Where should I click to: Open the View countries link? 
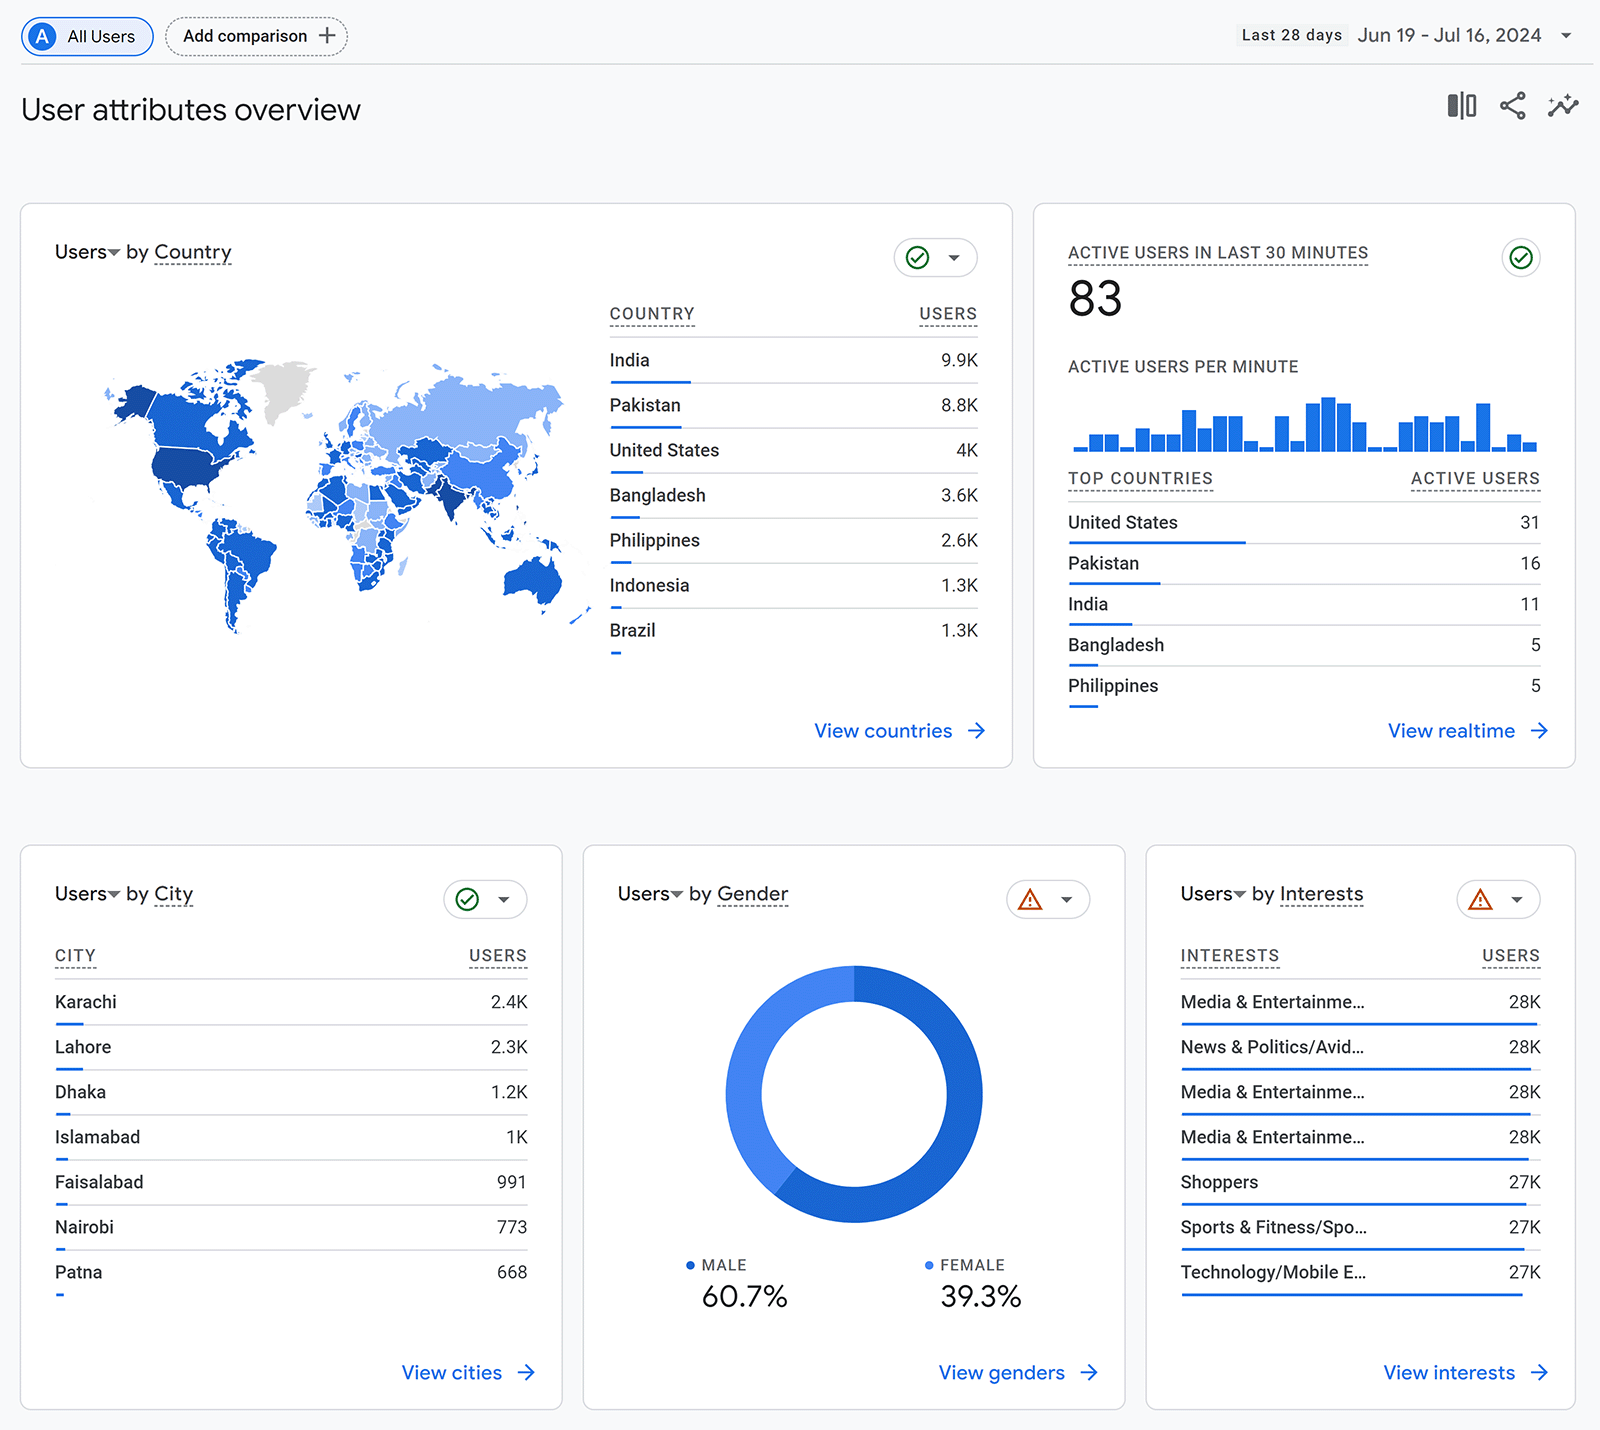click(x=897, y=730)
